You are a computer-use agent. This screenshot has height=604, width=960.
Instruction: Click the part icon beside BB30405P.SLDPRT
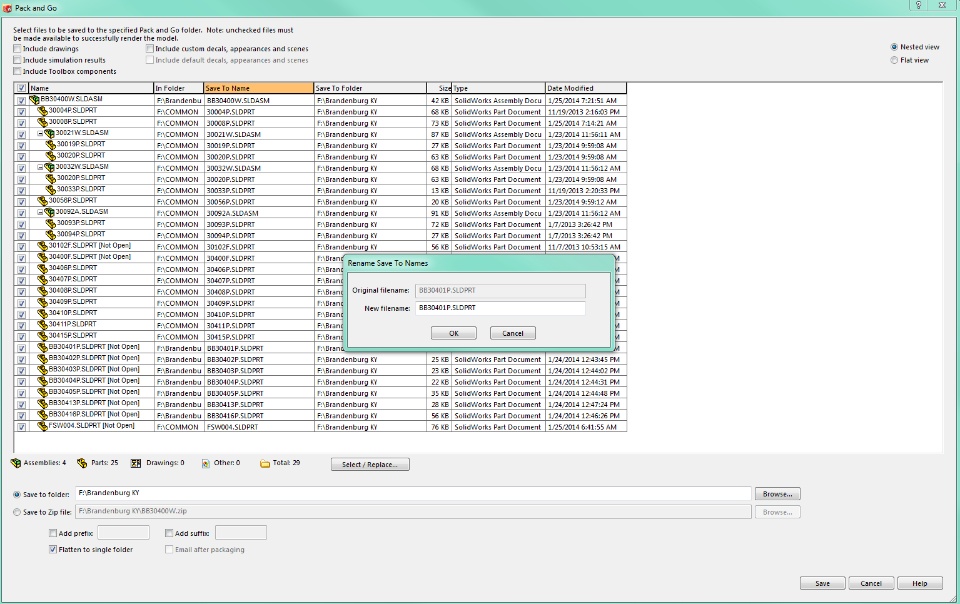pyautogui.click(x=42, y=392)
